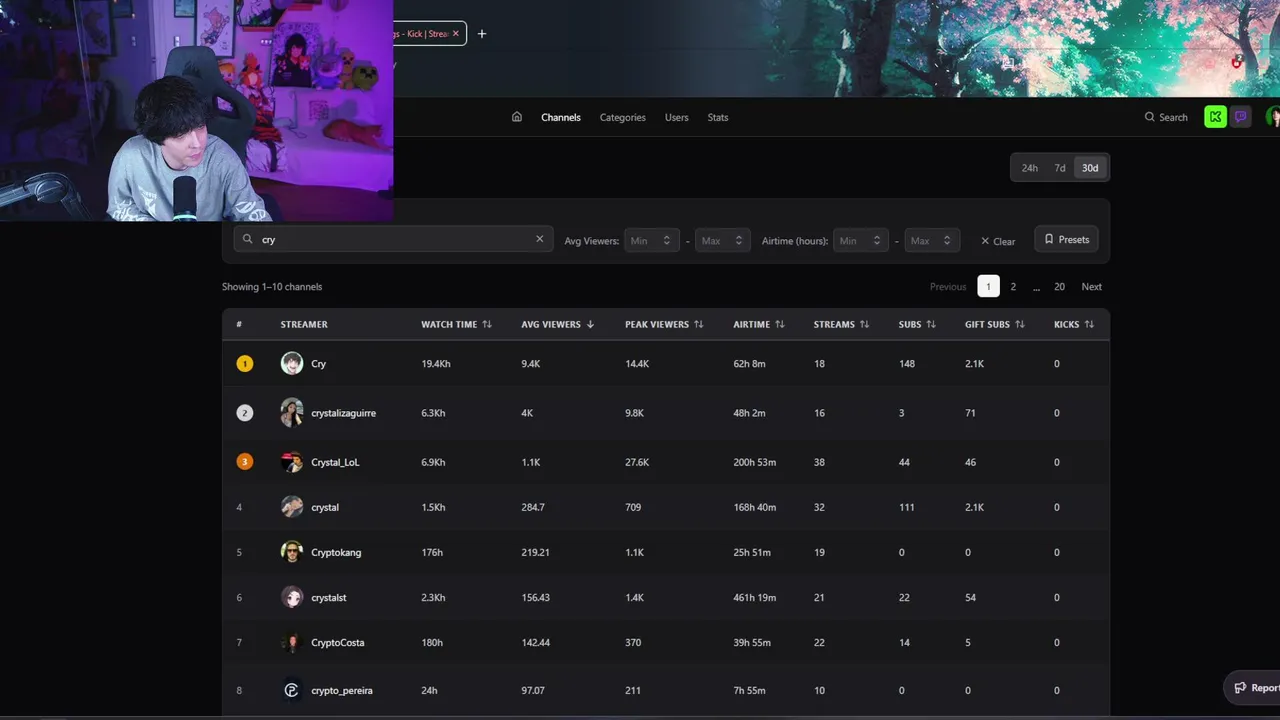Open the Stats nav tab
Viewport: 1280px width, 720px height.
[x=718, y=117]
